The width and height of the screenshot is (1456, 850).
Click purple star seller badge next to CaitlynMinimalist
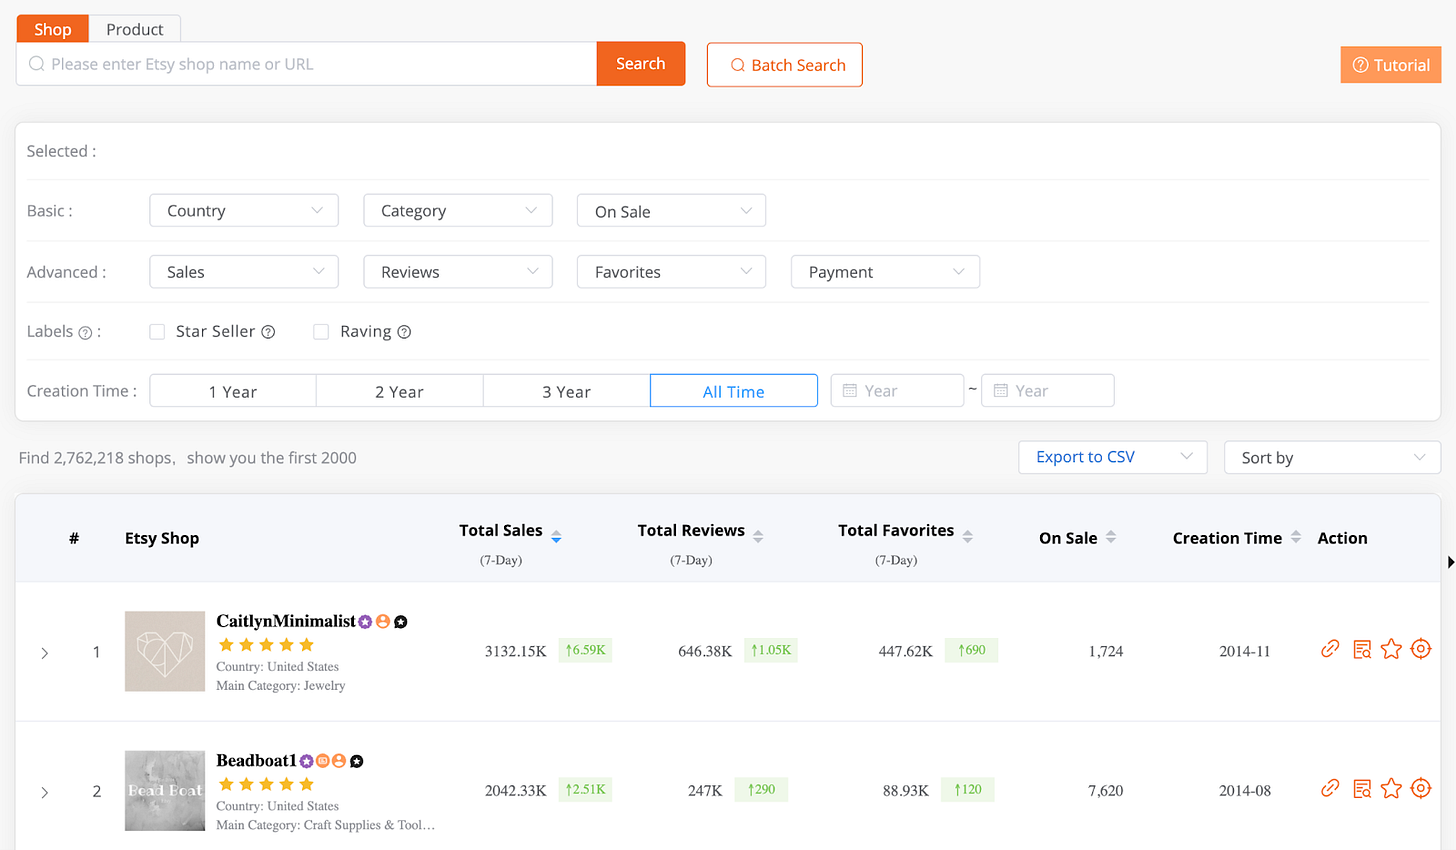click(365, 622)
